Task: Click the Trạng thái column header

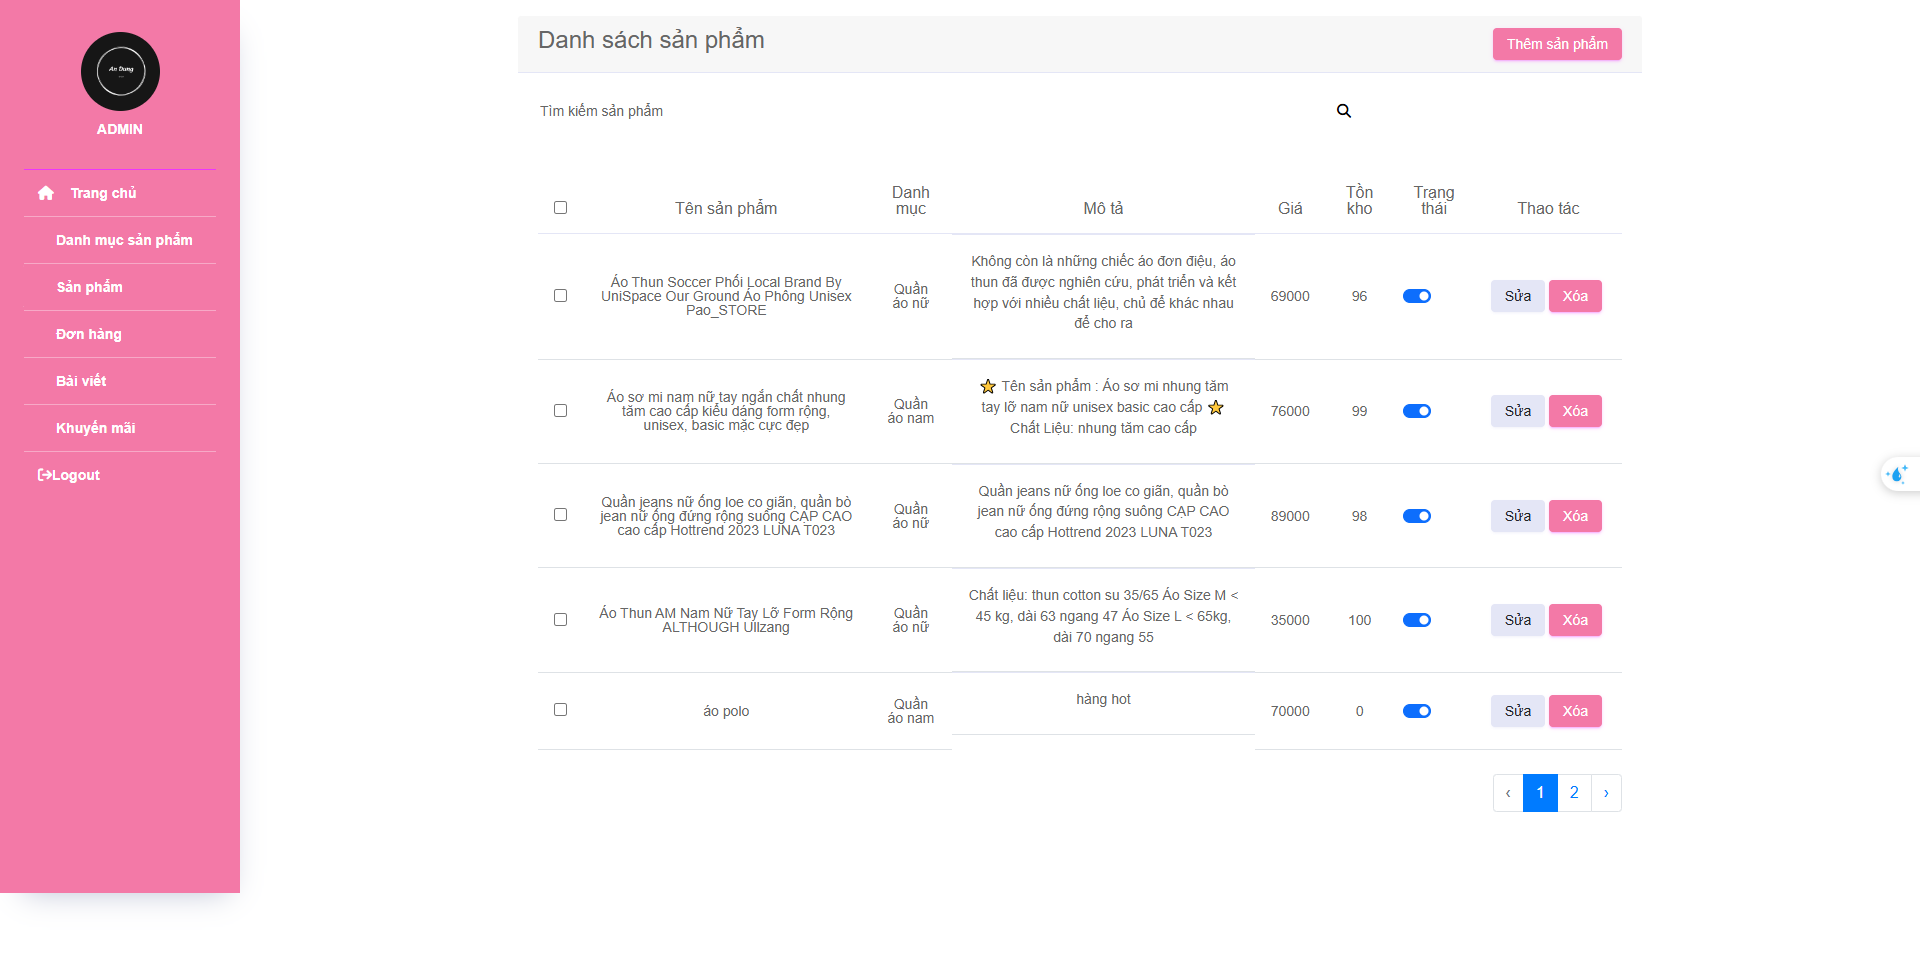Action: [x=1434, y=200]
